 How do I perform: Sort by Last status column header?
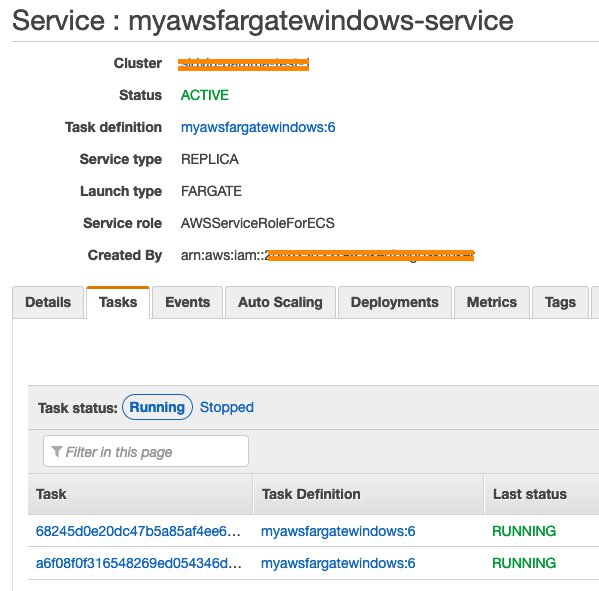(542, 494)
